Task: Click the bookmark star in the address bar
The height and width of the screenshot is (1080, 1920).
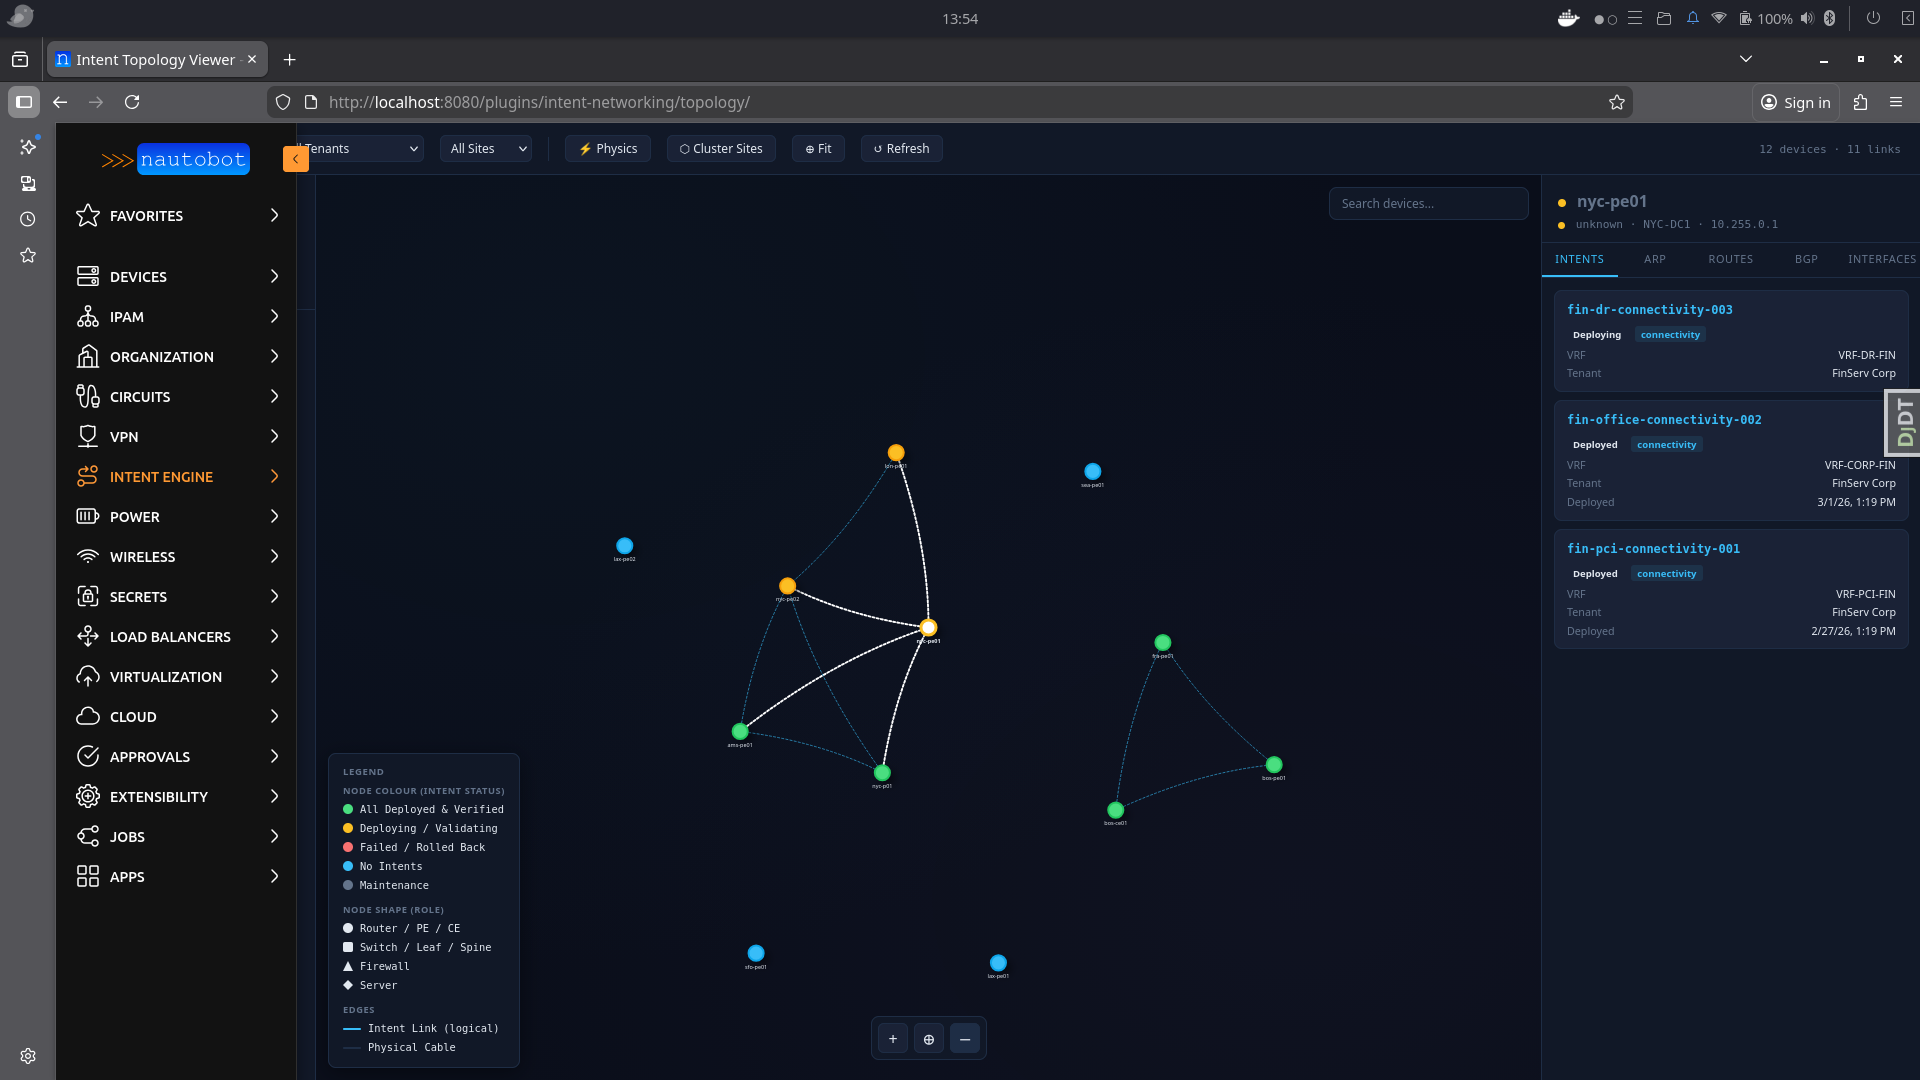Action: 1616,101
